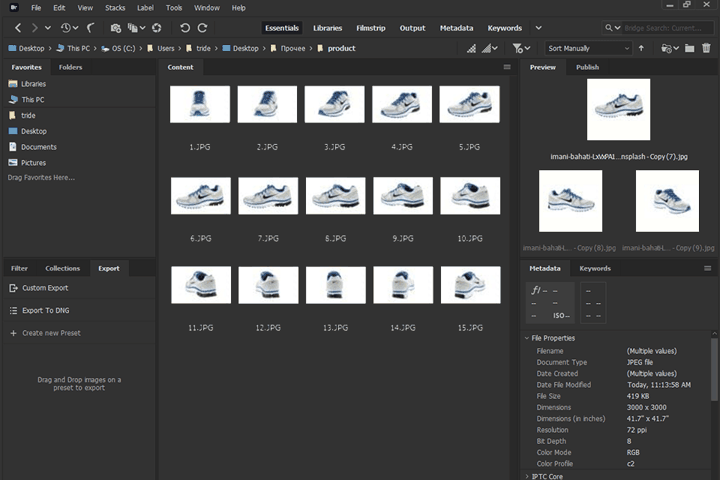
Task: Switch to Keywords panel tab beside Metadata
Action: 595,268
